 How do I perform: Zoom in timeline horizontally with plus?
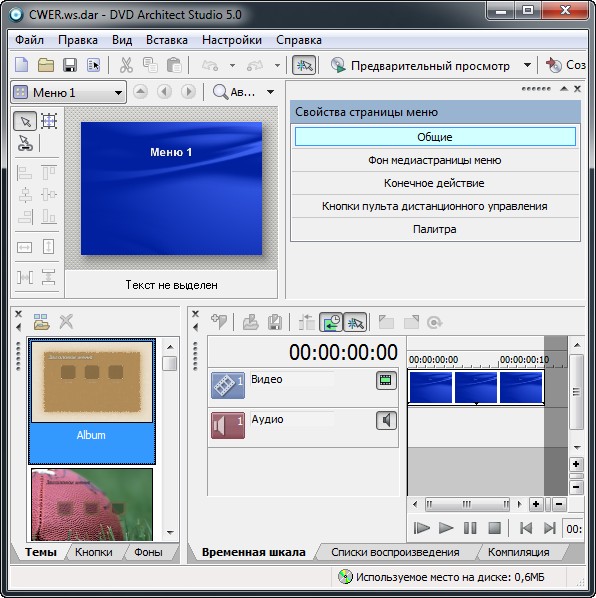click(x=536, y=504)
